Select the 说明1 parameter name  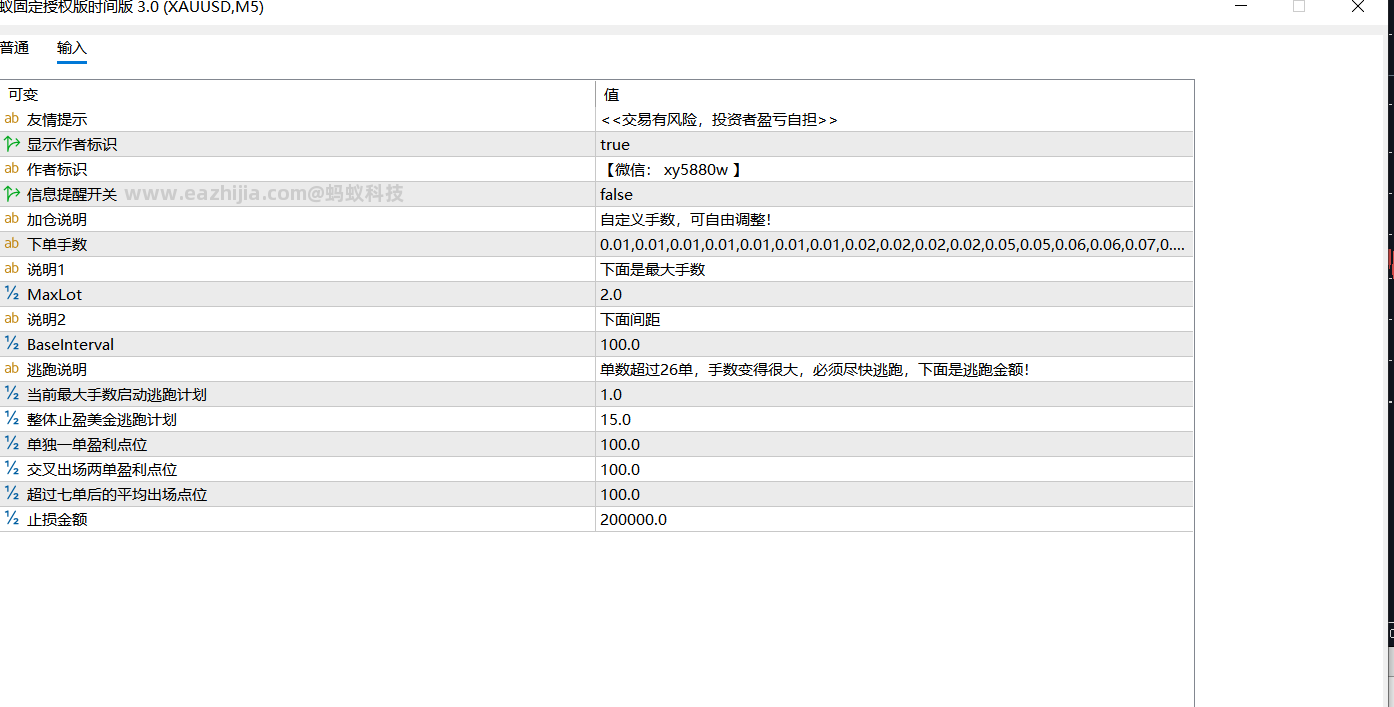(x=46, y=269)
